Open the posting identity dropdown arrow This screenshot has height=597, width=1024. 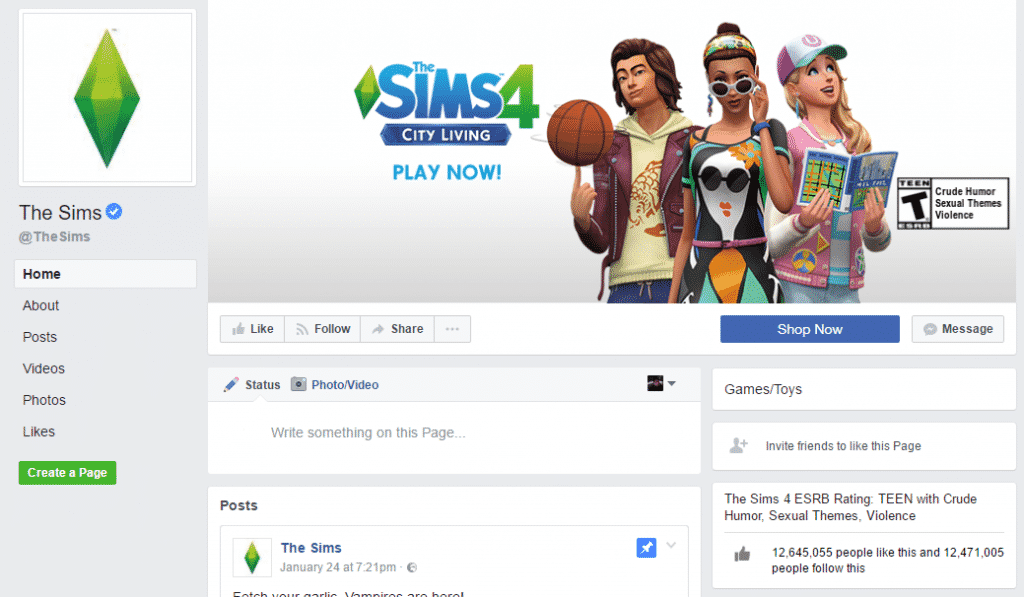click(671, 383)
